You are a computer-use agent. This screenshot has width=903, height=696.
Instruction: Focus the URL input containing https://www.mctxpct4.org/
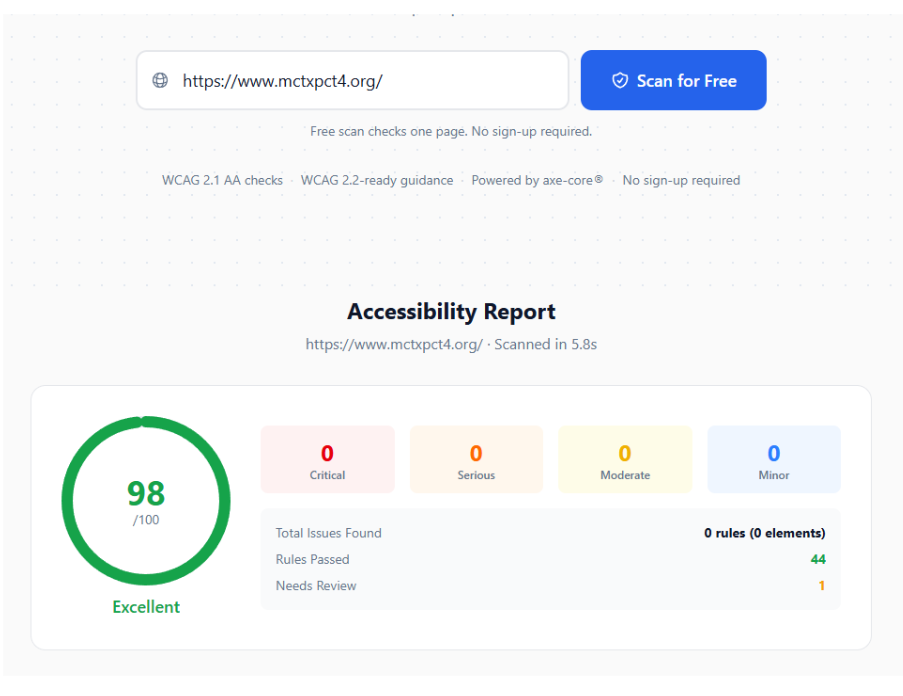[x=352, y=80]
